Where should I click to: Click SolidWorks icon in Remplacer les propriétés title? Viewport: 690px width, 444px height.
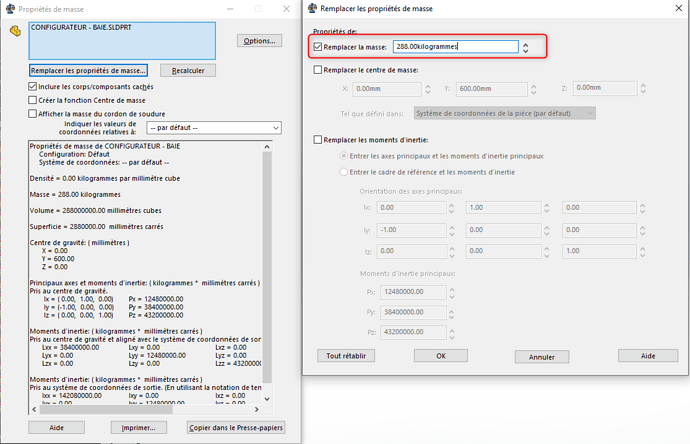point(312,8)
